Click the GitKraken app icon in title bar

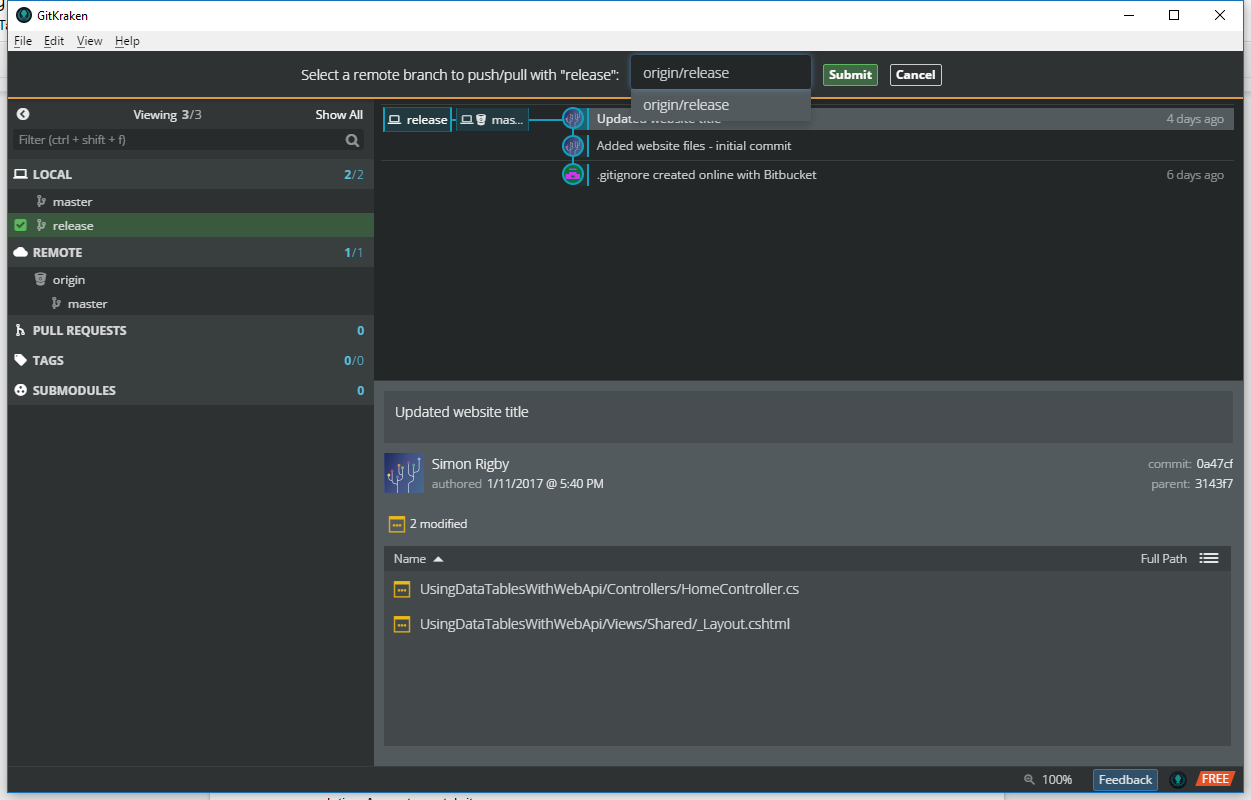click(24, 15)
